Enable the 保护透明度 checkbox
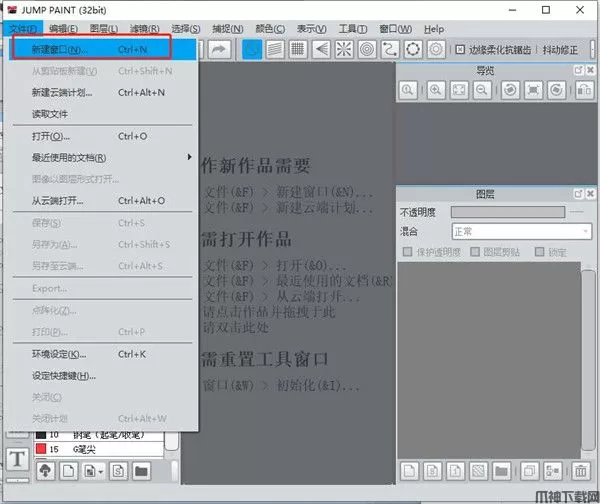Image resolution: width=600 pixels, height=504 pixels. pos(407,252)
